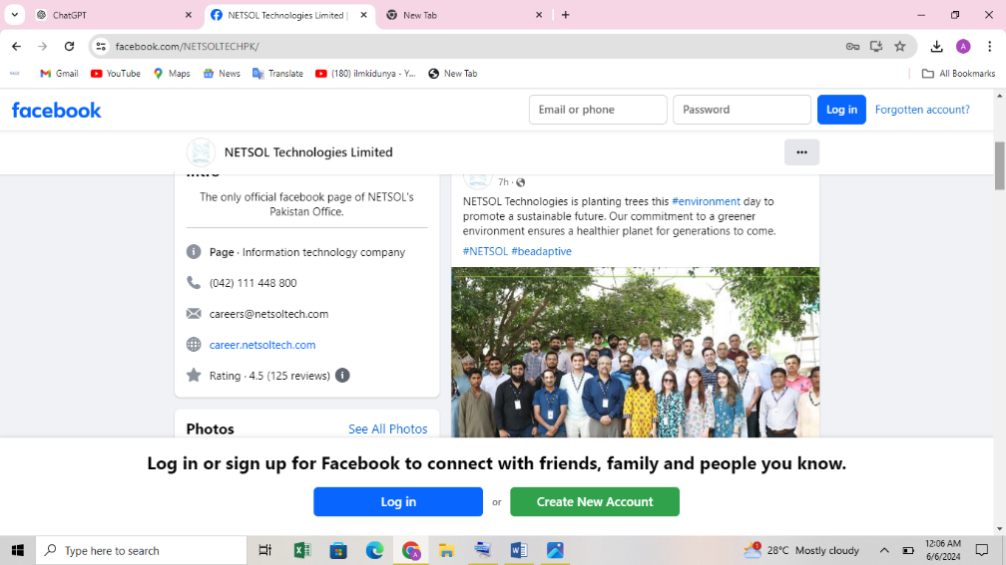Click the rating info icon
Image resolution: width=1006 pixels, height=565 pixels.
coord(343,375)
